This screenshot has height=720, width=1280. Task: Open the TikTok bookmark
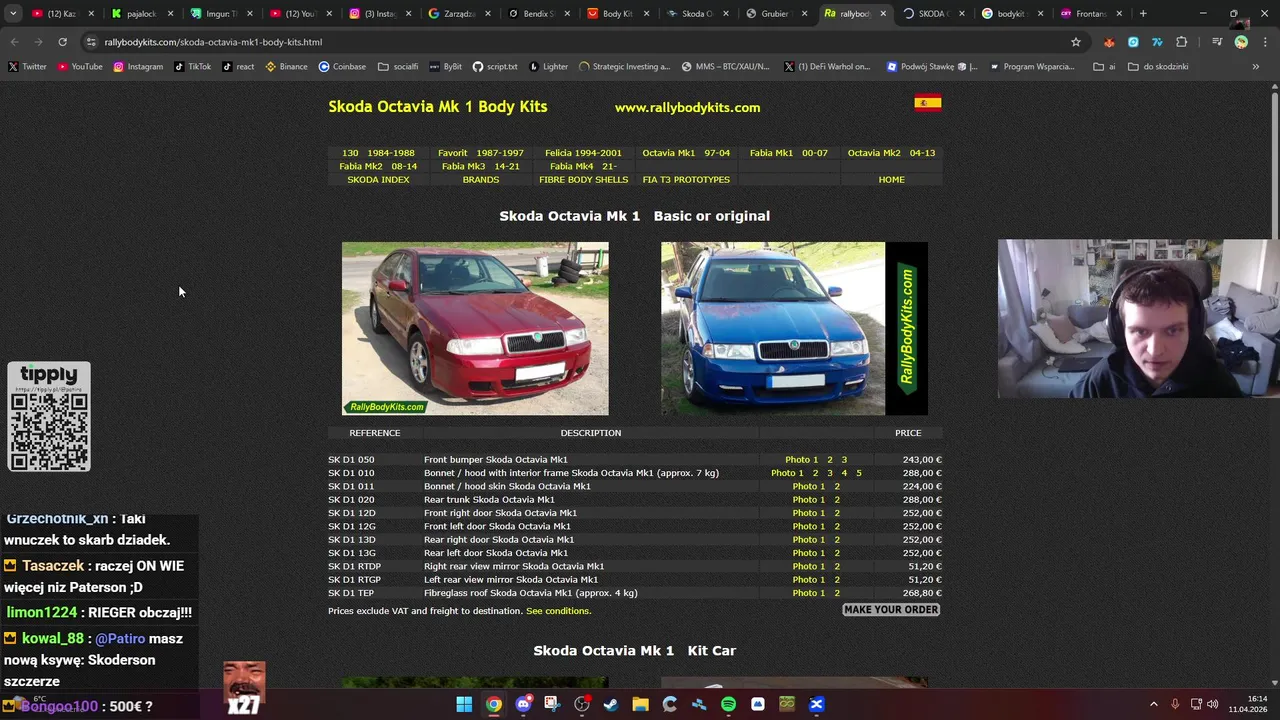tap(192, 67)
